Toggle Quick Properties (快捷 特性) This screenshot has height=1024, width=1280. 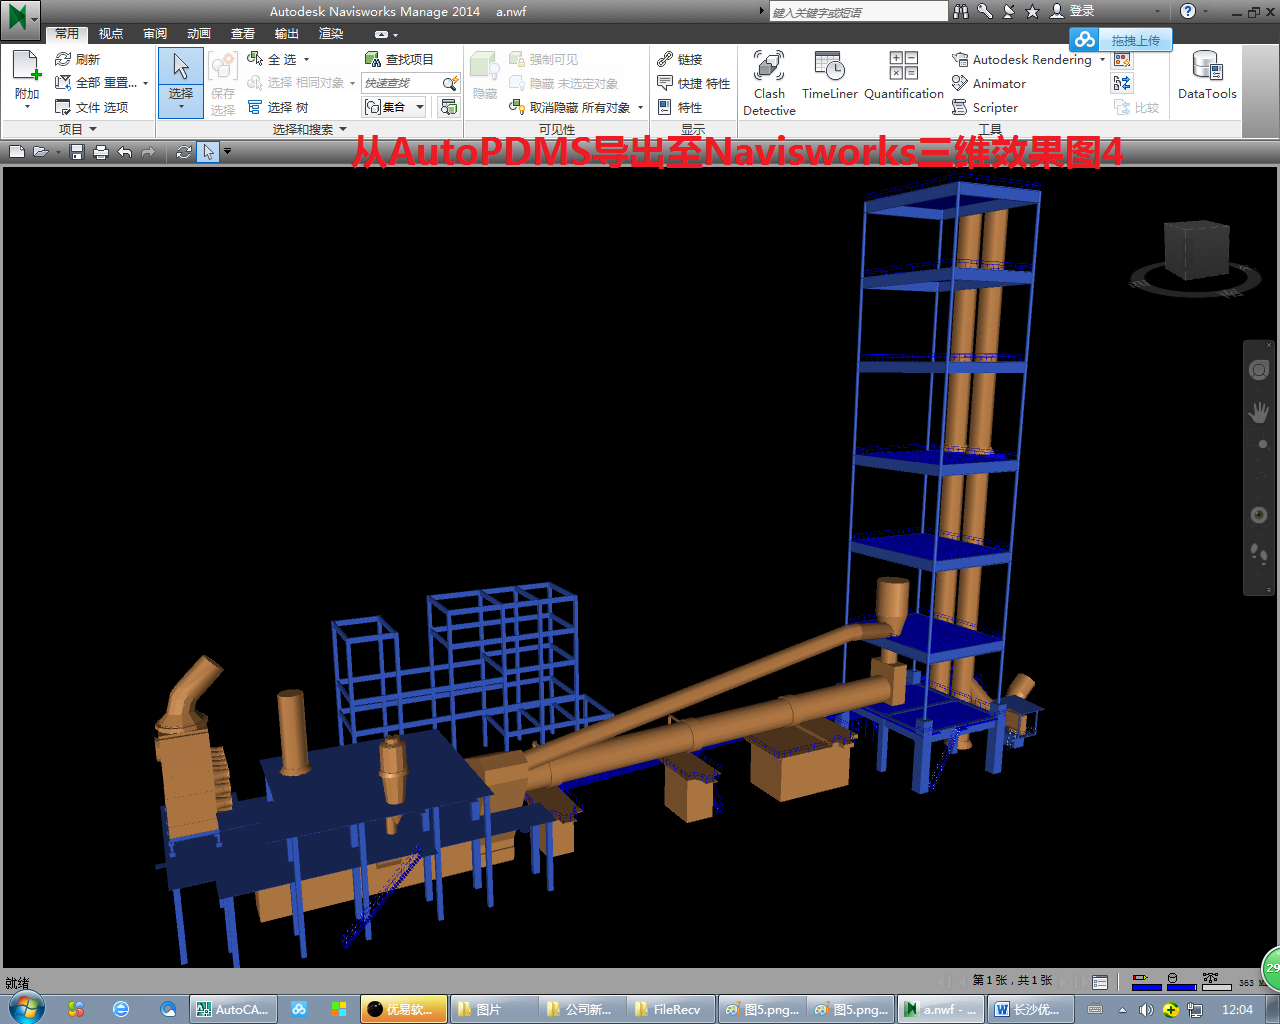point(693,83)
